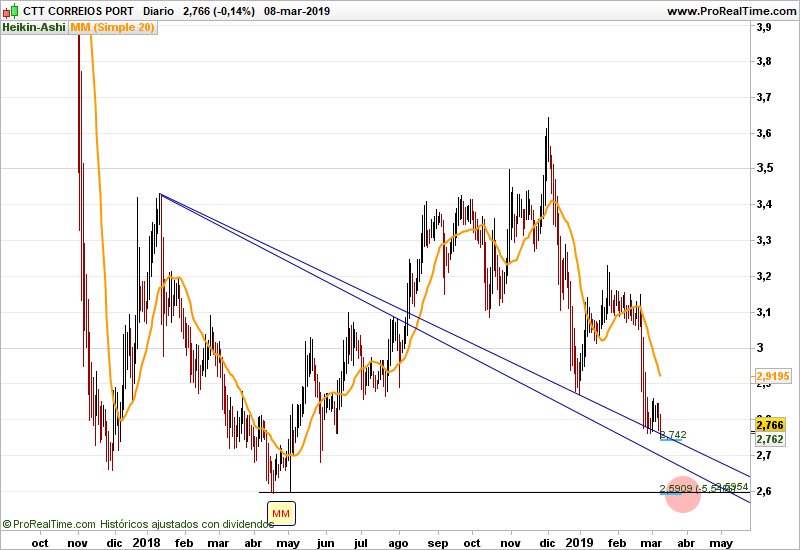800x550 pixels.
Task: Click the 2,742 level label on chart
Action: coord(673,435)
